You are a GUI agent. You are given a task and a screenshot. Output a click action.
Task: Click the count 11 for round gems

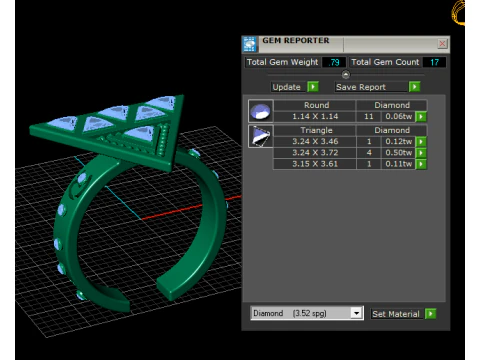pos(369,116)
